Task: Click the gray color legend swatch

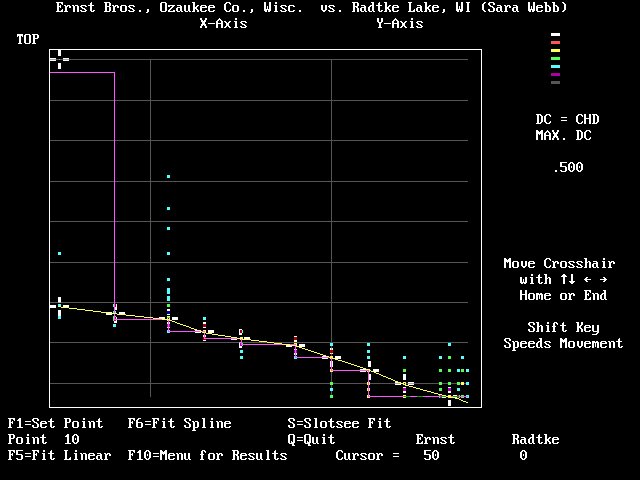Action: pyautogui.click(x=556, y=82)
